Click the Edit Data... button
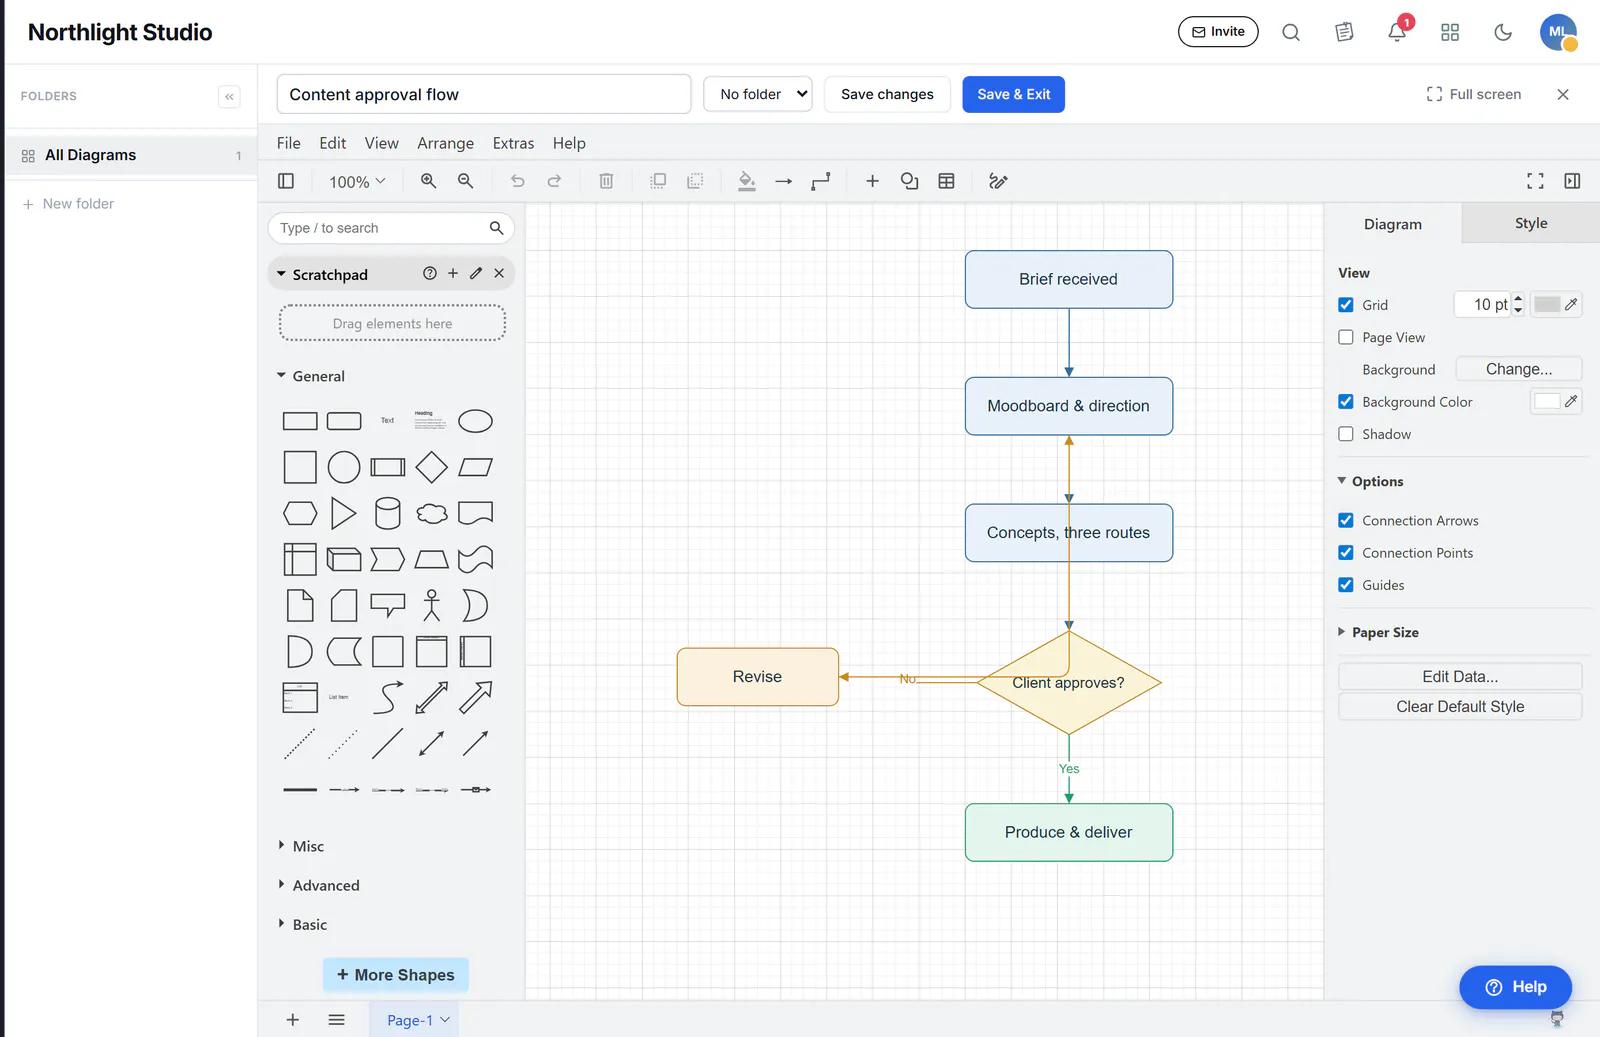 pyautogui.click(x=1460, y=676)
